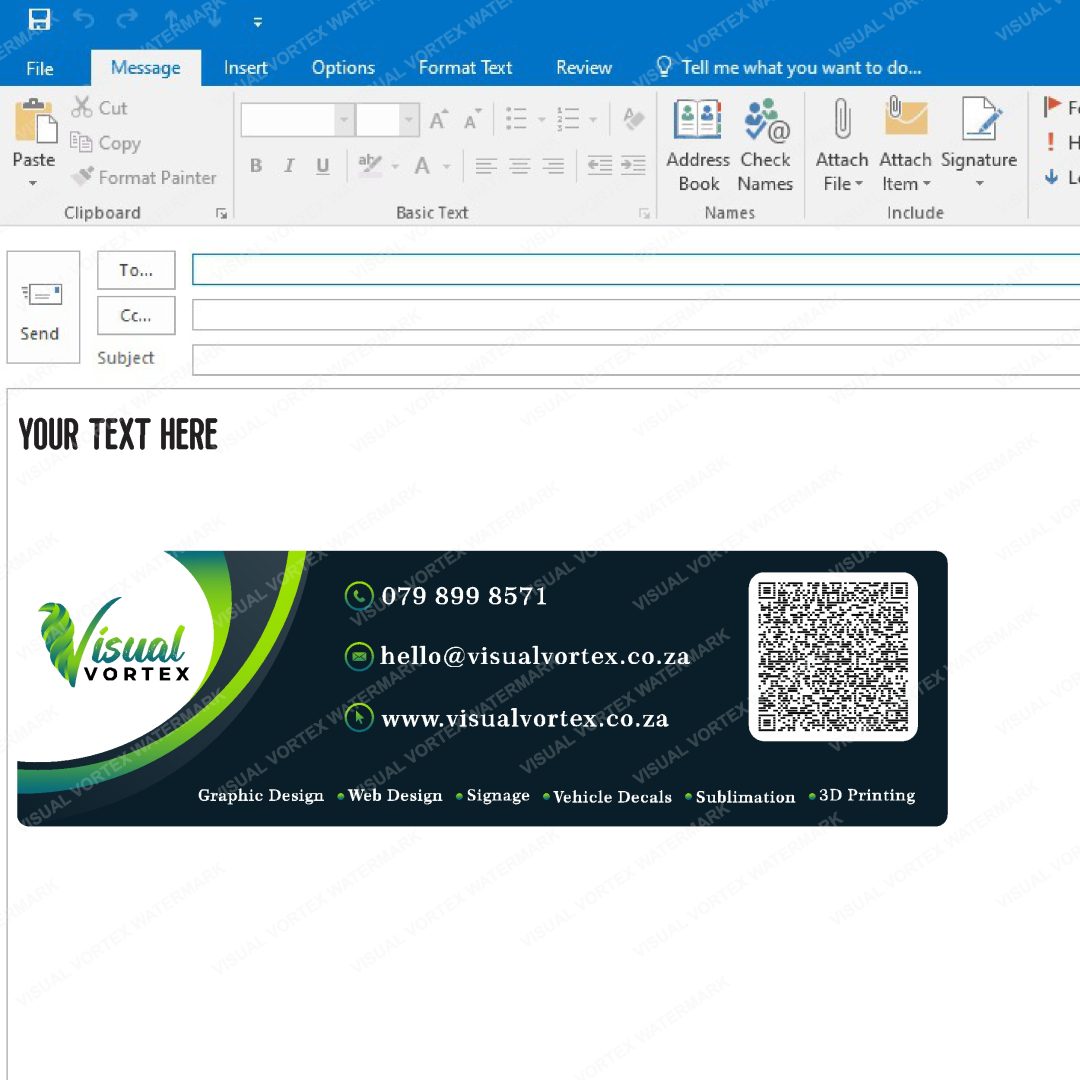Open the Basic Text dialog launcher

point(645,214)
